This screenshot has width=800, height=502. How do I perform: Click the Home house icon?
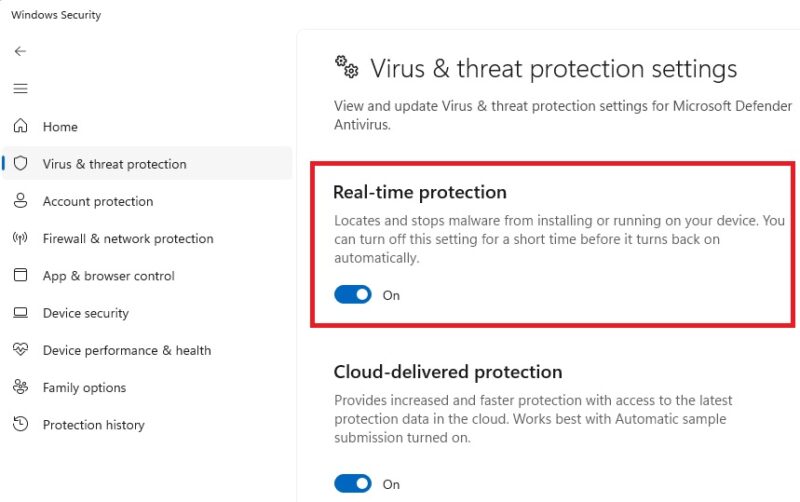point(20,126)
